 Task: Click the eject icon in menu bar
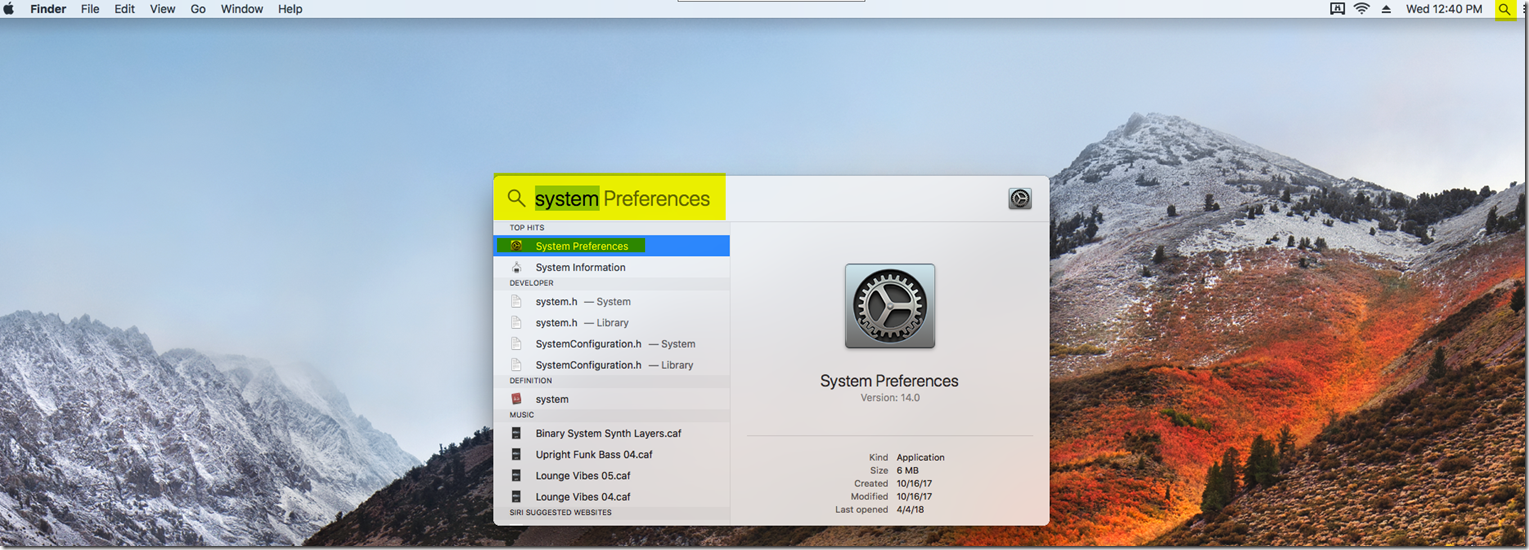(x=1386, y=9)
